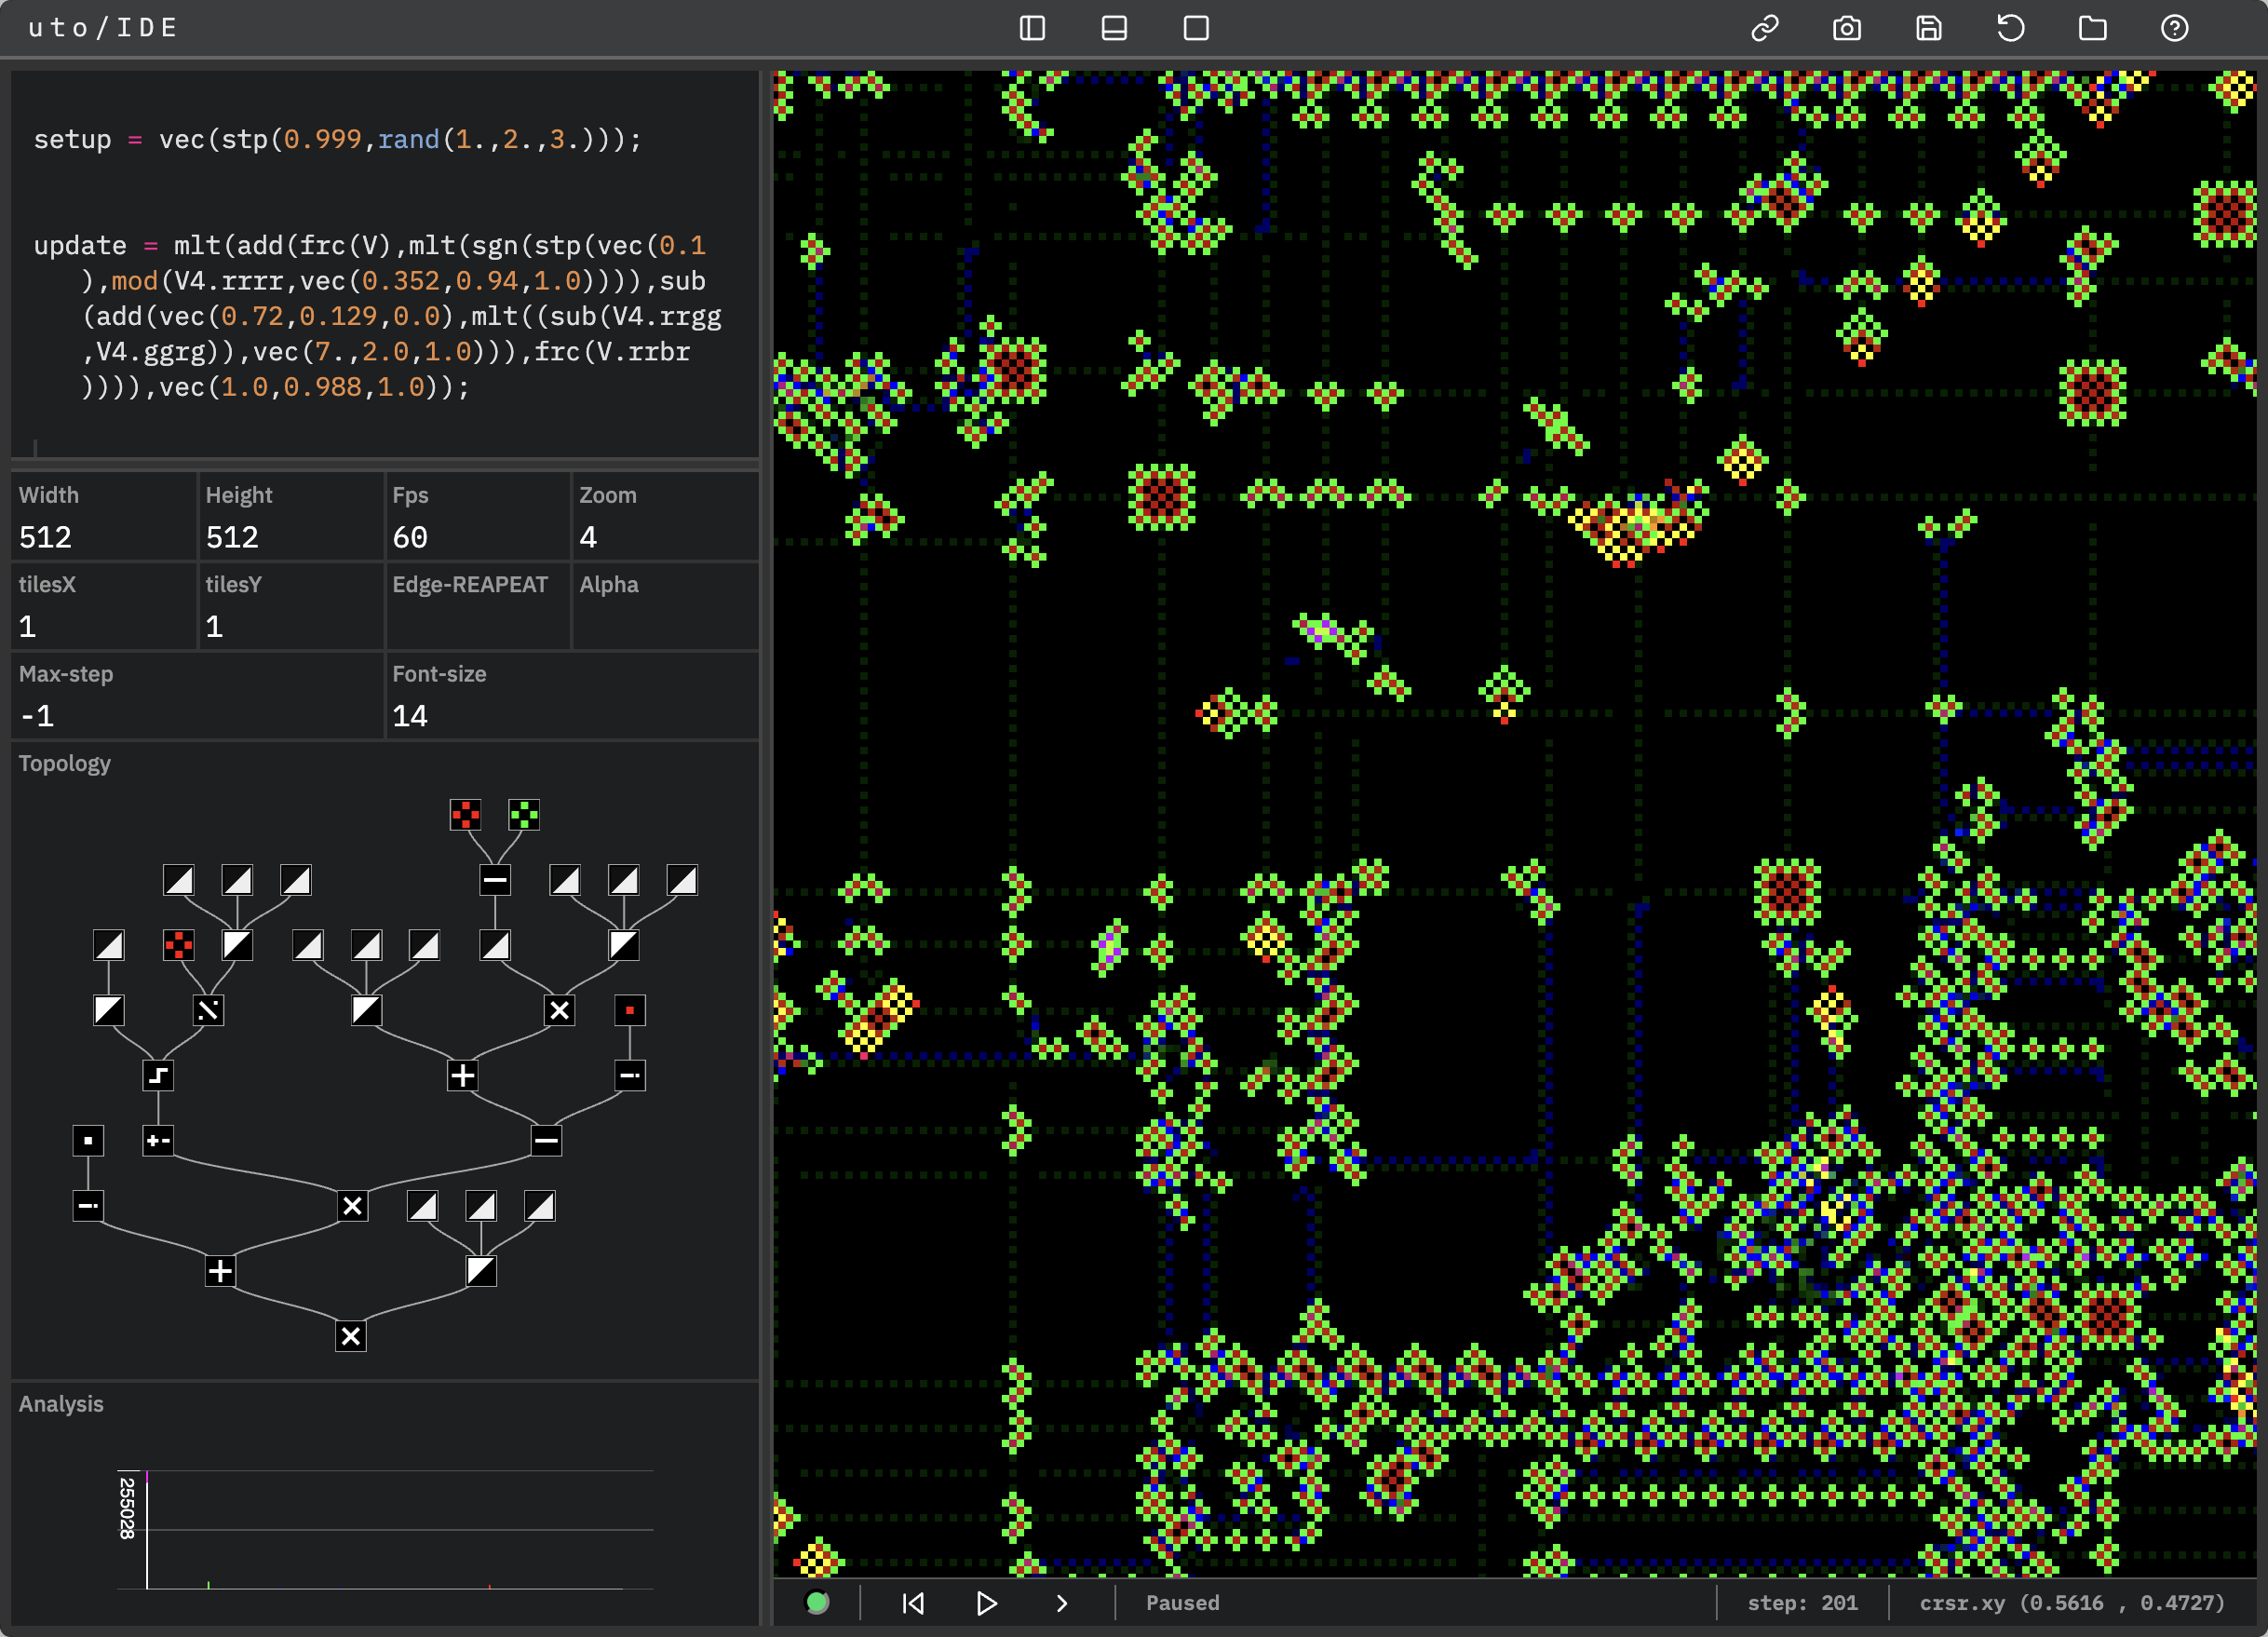Open the help question mark icon

click(x=2174, y=28)
